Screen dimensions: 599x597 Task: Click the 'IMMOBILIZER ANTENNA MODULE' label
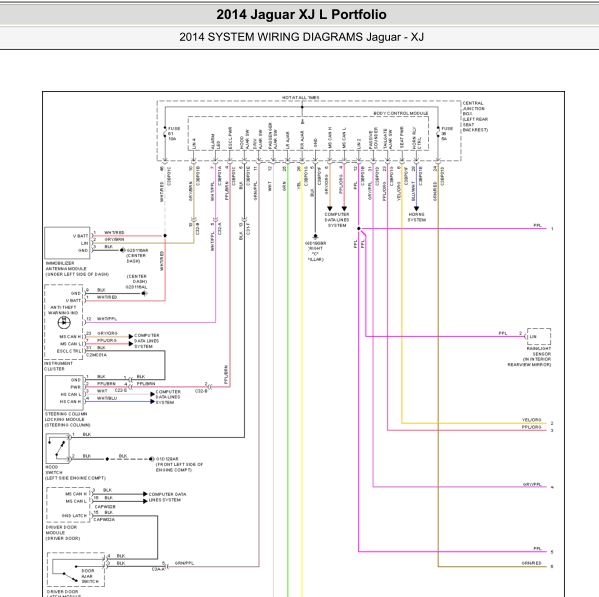77,269
